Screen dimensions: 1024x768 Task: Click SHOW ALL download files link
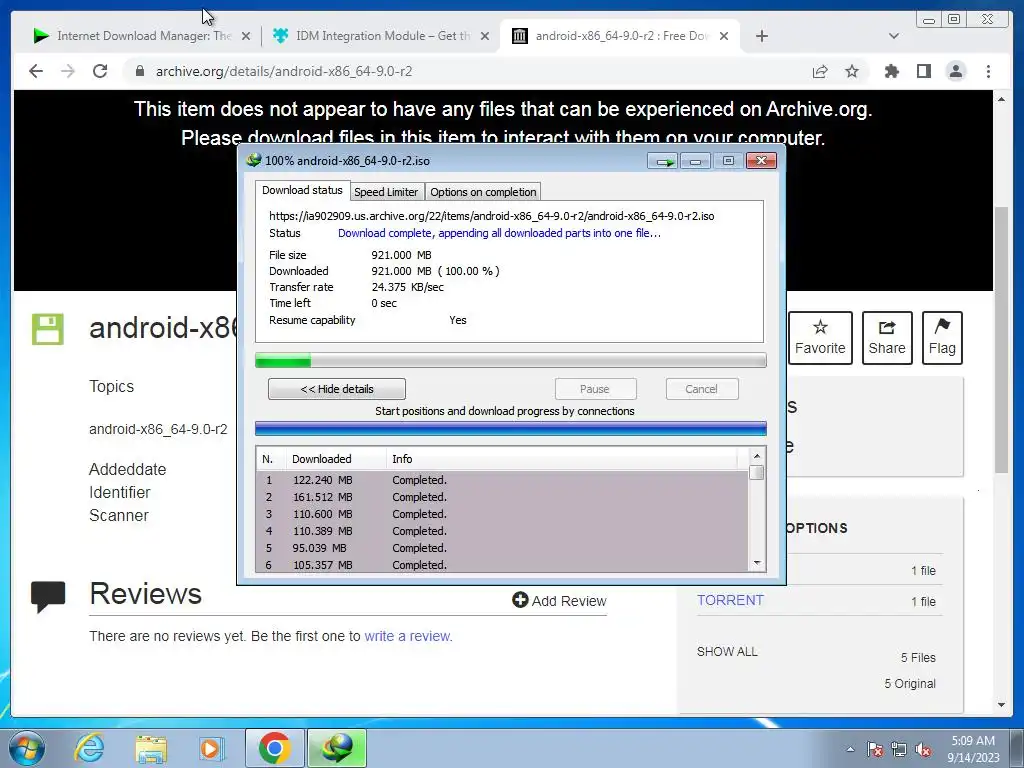[x=727, y=652]
